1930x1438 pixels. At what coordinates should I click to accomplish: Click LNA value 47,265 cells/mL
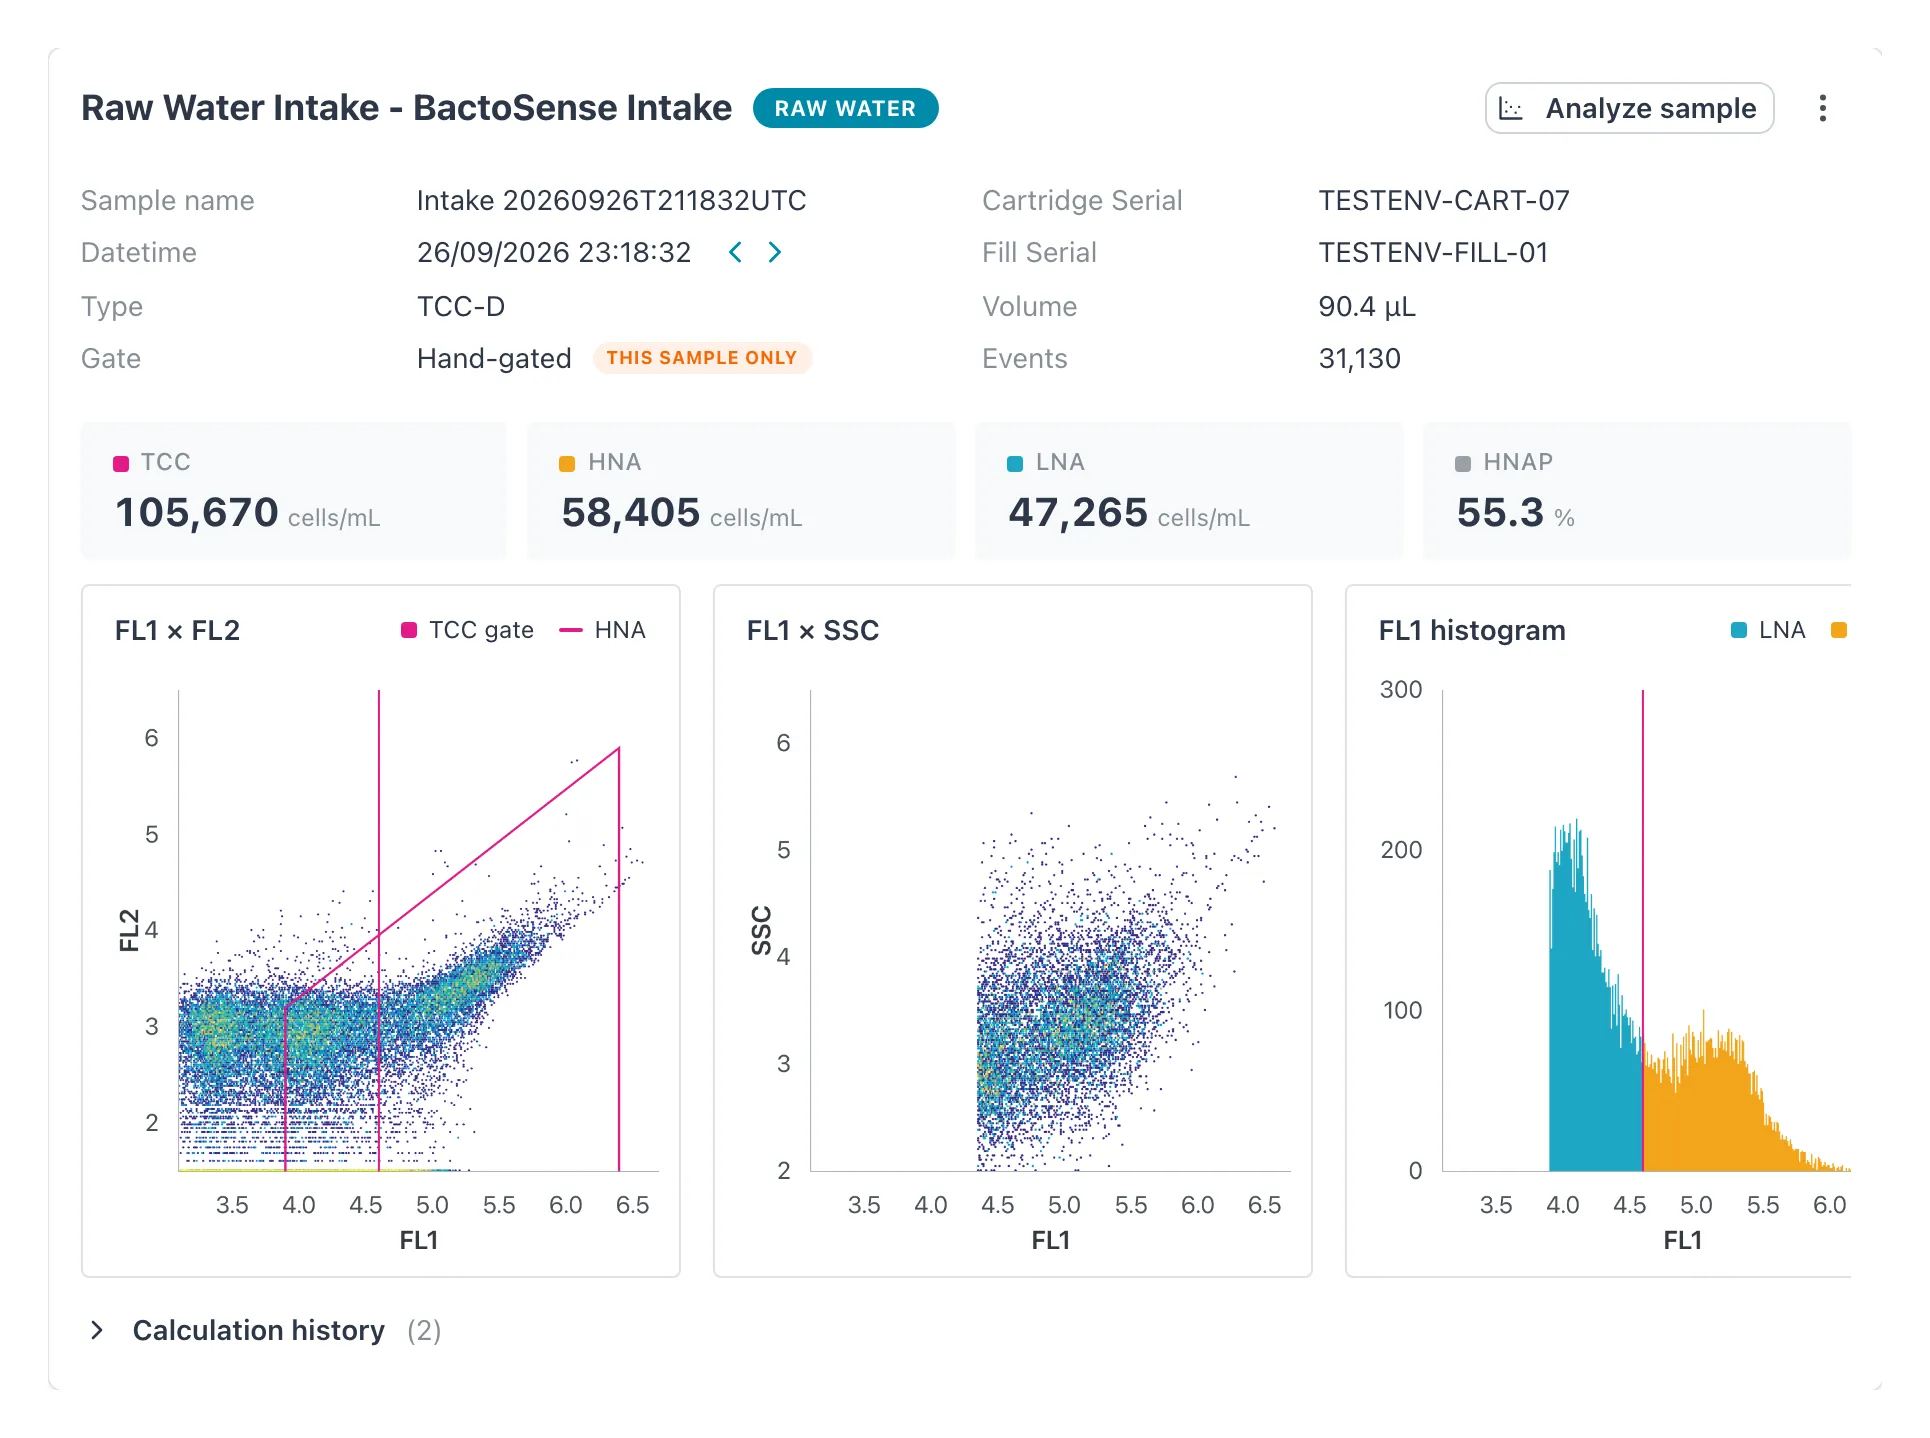click(1129, 513)
